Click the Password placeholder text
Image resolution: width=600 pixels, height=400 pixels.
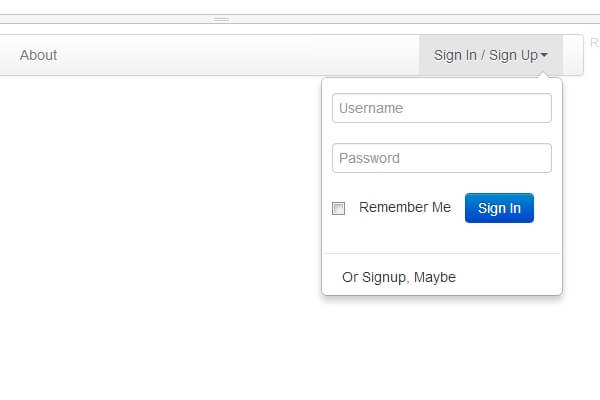coord(369,158)
